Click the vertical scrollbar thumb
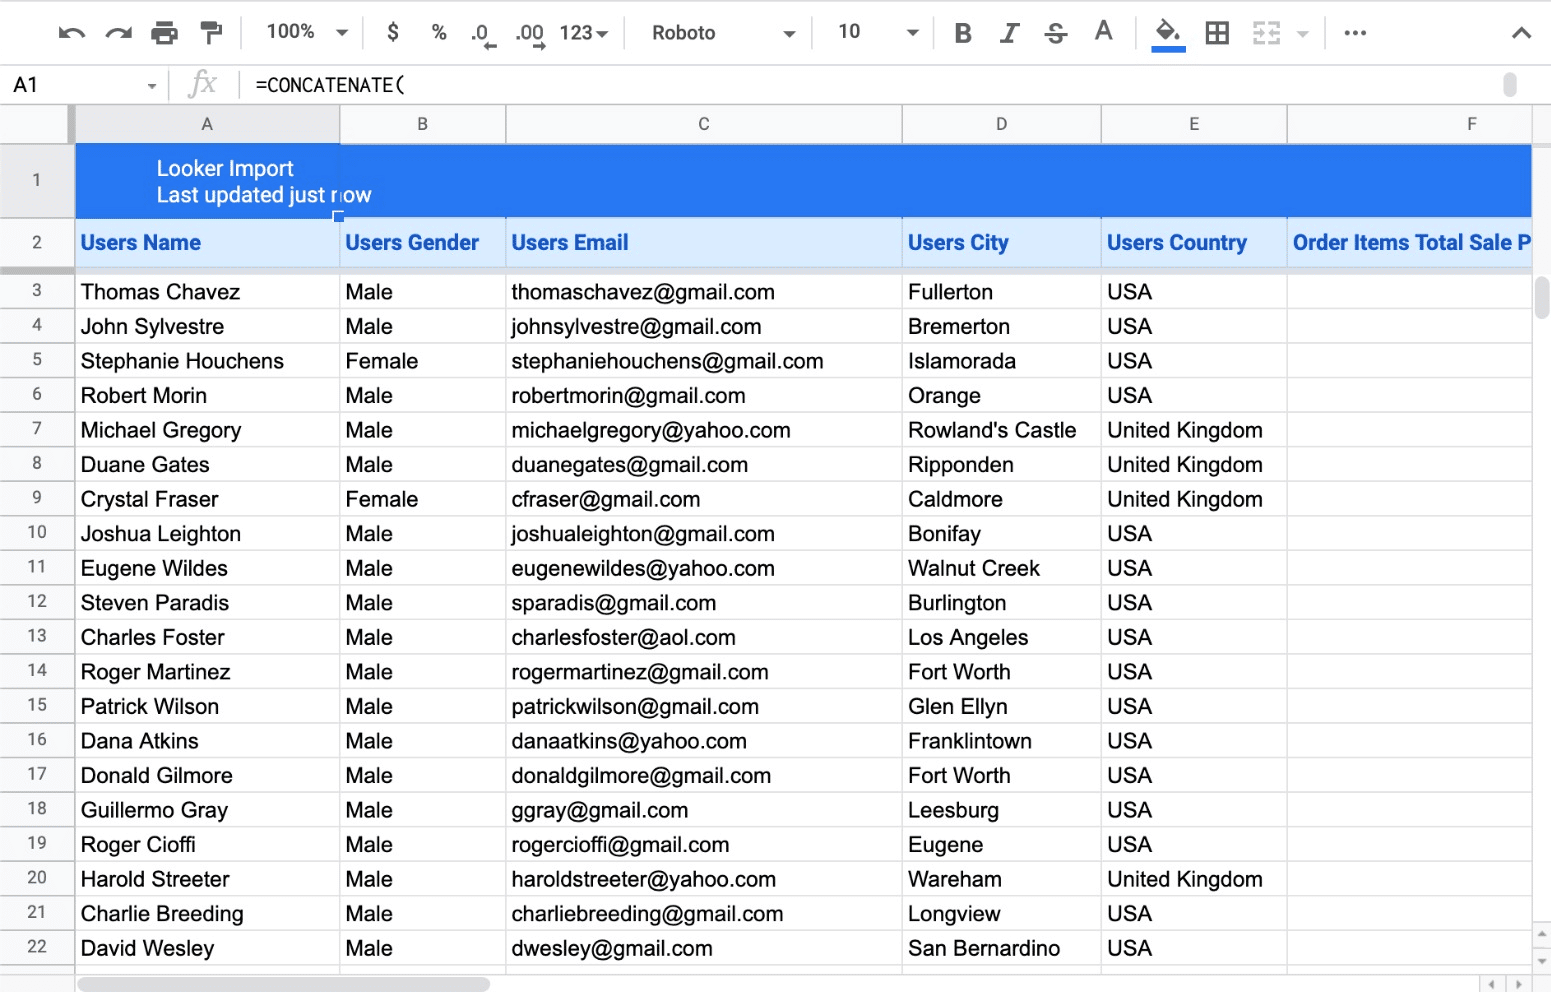 1542,297
